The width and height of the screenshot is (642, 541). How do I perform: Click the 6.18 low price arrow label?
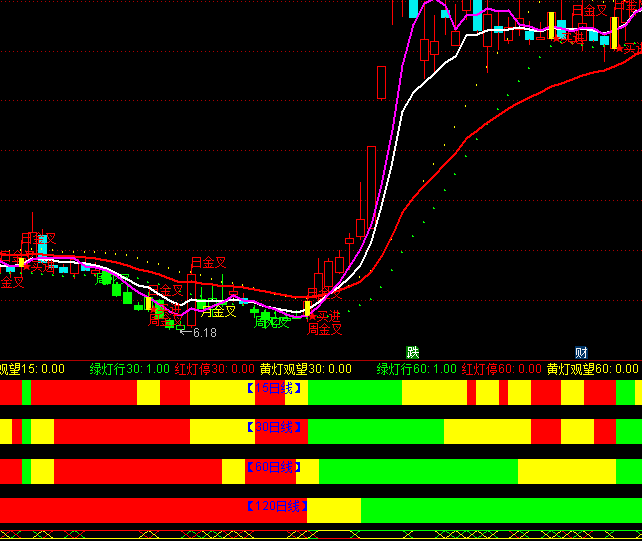203,332
